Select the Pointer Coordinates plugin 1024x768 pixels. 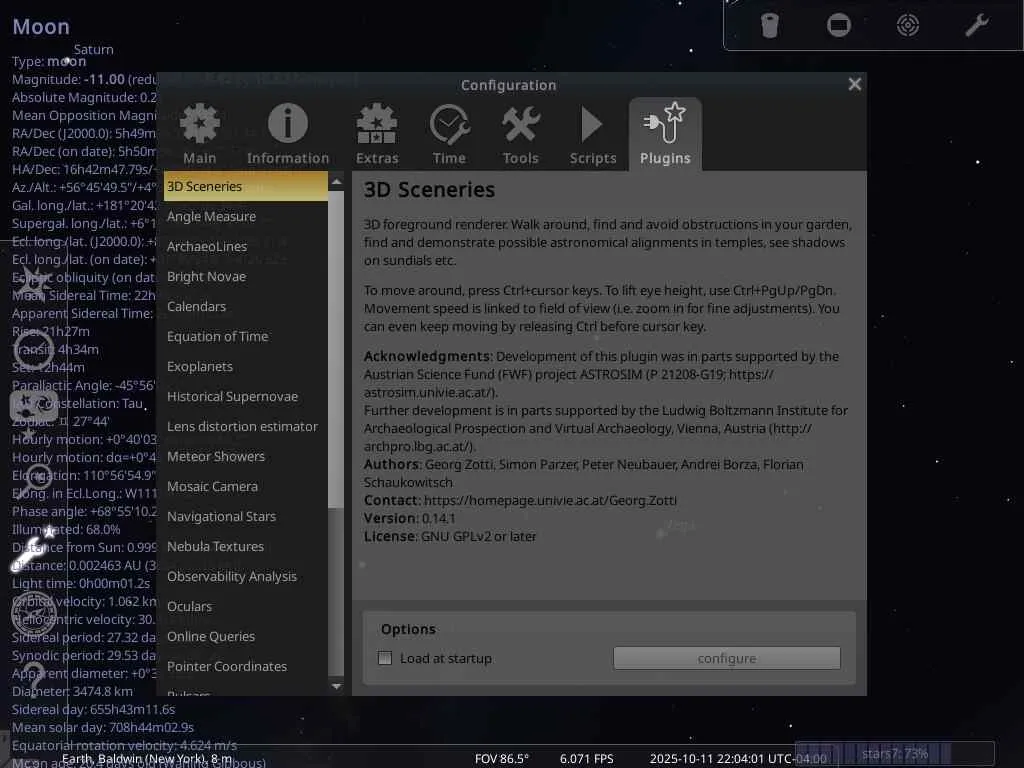tap(246, 667)
